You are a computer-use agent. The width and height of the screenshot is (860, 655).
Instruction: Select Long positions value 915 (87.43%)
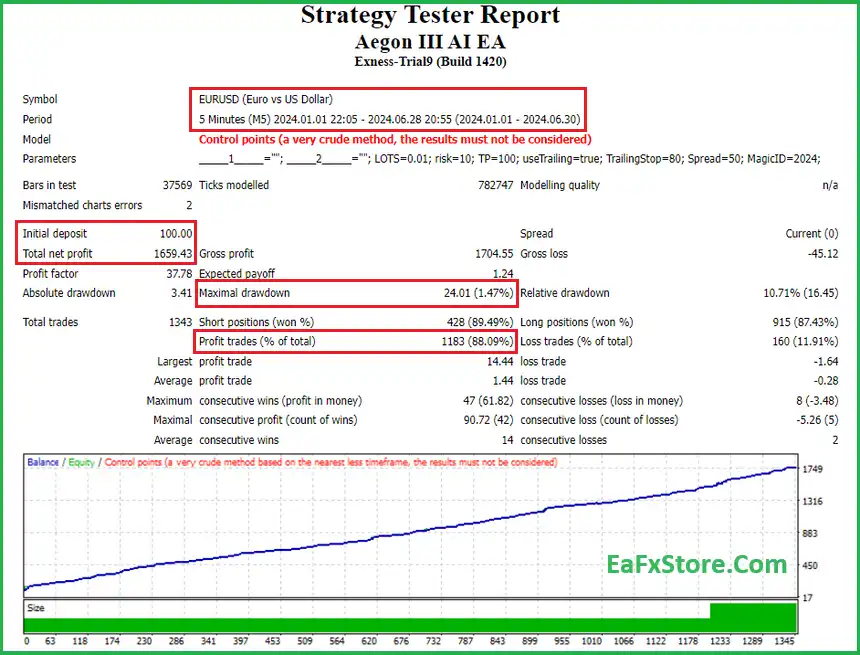(805, 322)
